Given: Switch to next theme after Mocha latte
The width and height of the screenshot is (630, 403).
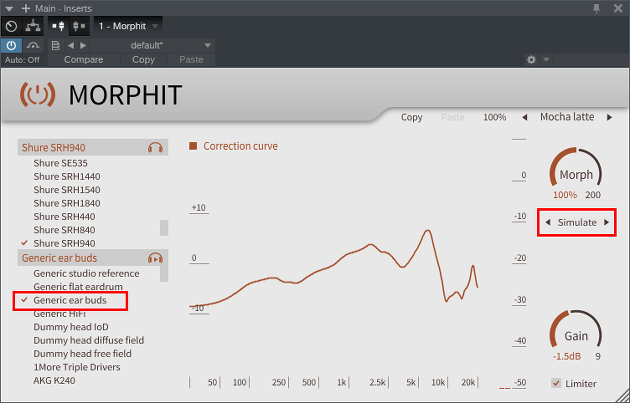Looking at the screenshot, I should (x=610, y=117).
